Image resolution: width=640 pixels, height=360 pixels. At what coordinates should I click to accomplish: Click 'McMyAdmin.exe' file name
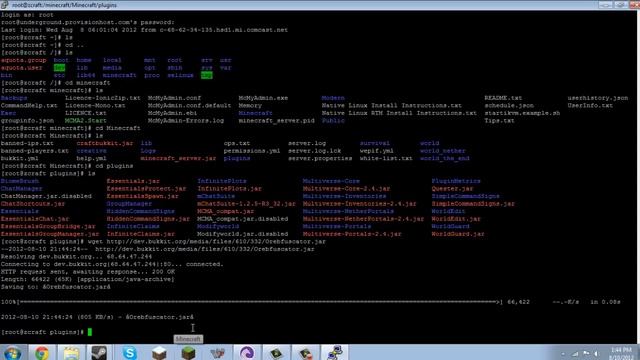tap(263, 98)
